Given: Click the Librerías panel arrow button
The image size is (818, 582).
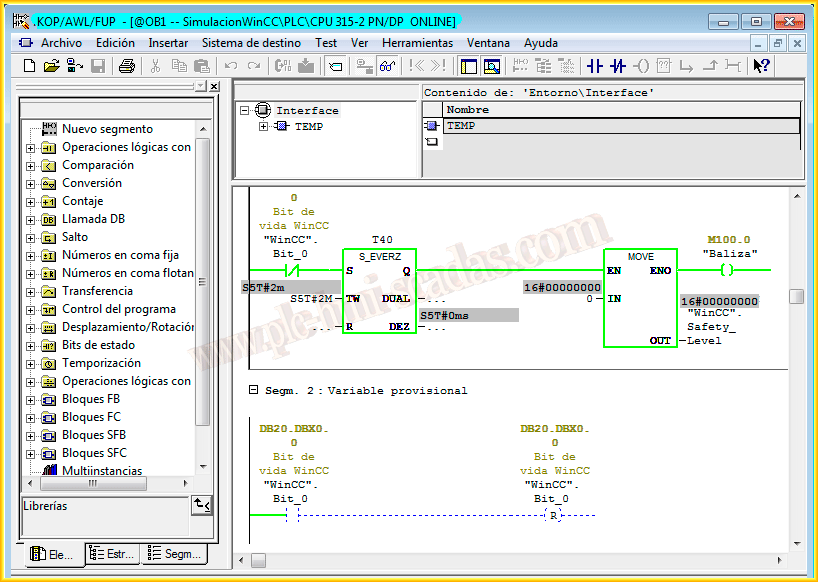Looking at the screenshot, I should 201,506.
